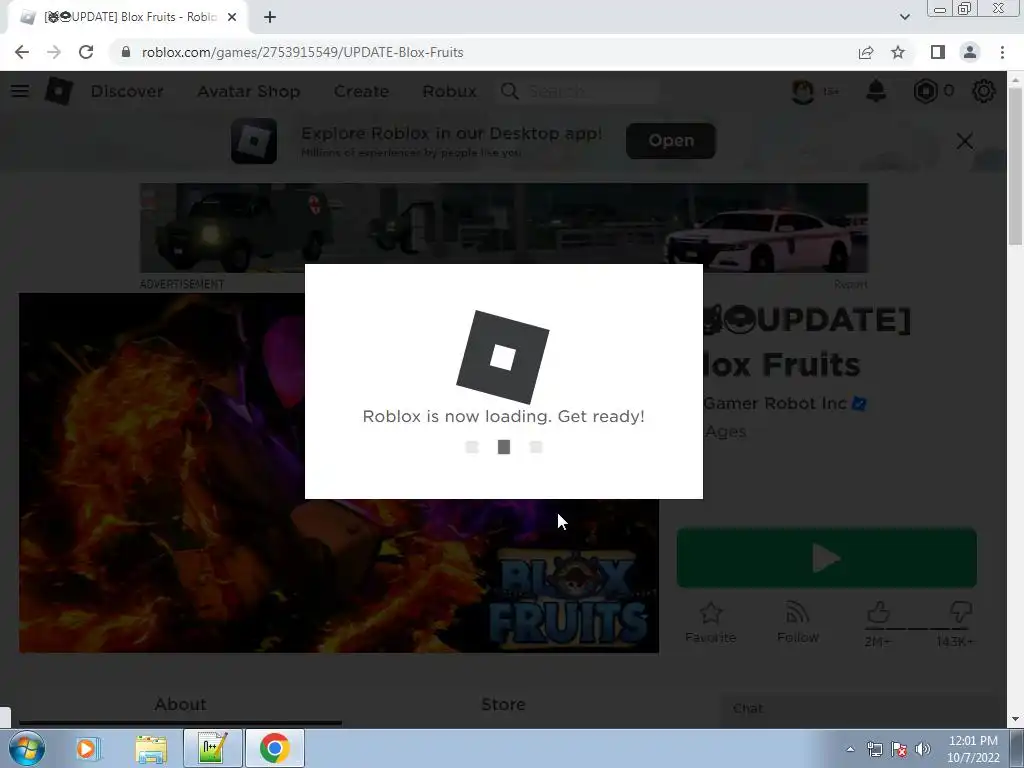Open Gamer Robot Inc creator link
The width and height of the screenshot is (1024, 768).
click(x=775, y=404)
